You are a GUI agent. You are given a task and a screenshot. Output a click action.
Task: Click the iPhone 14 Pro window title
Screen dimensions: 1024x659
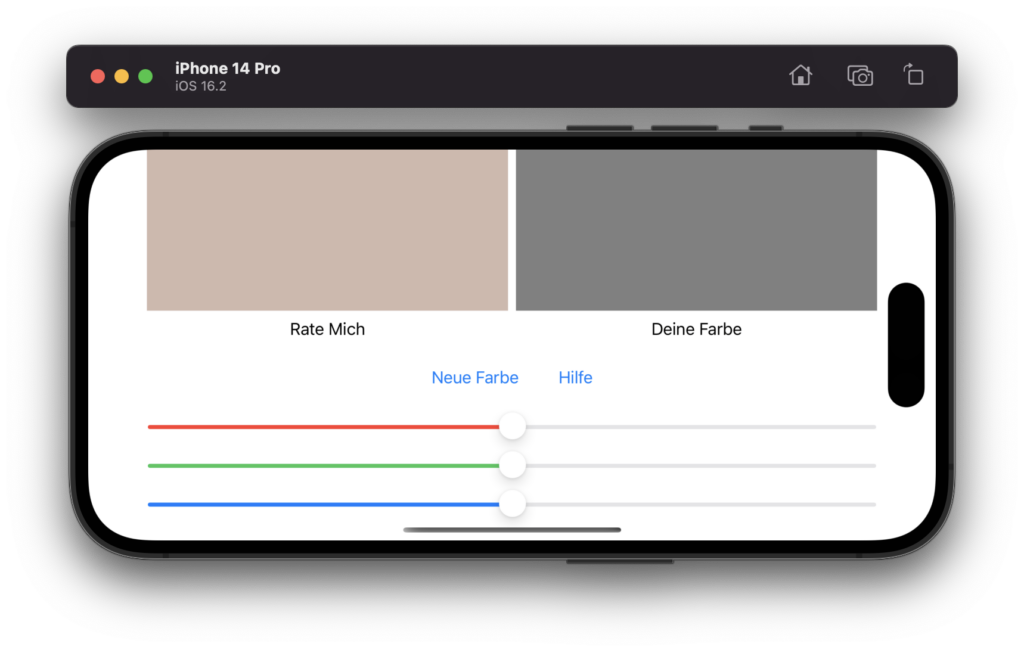click(x=227, y=68)
